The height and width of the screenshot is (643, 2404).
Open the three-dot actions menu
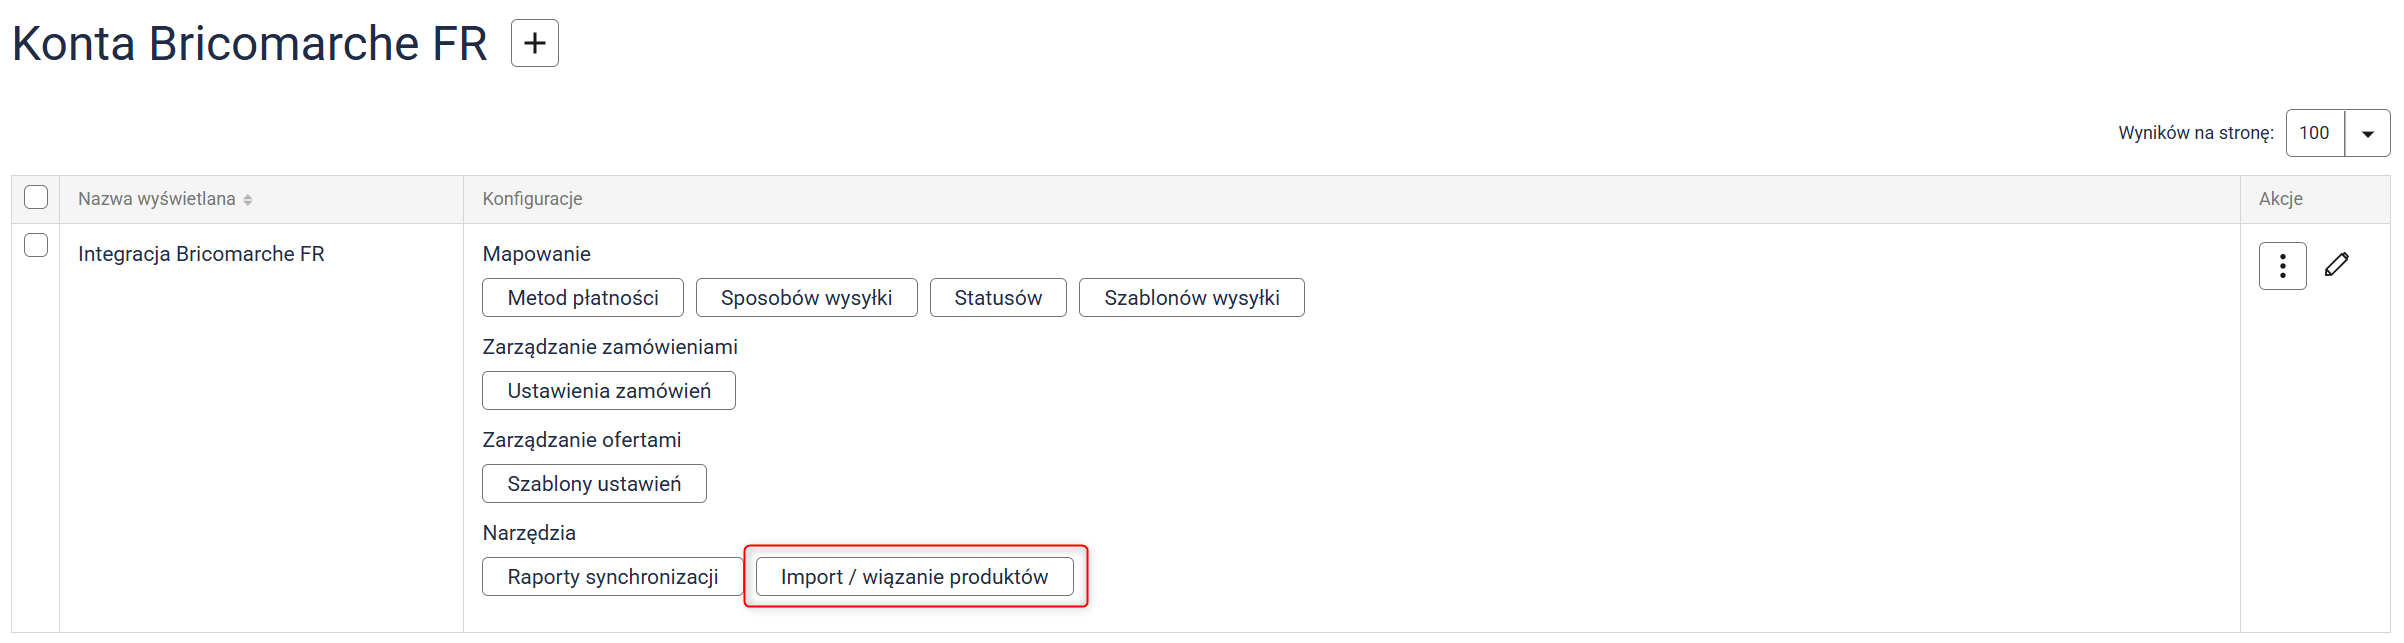2282,266
